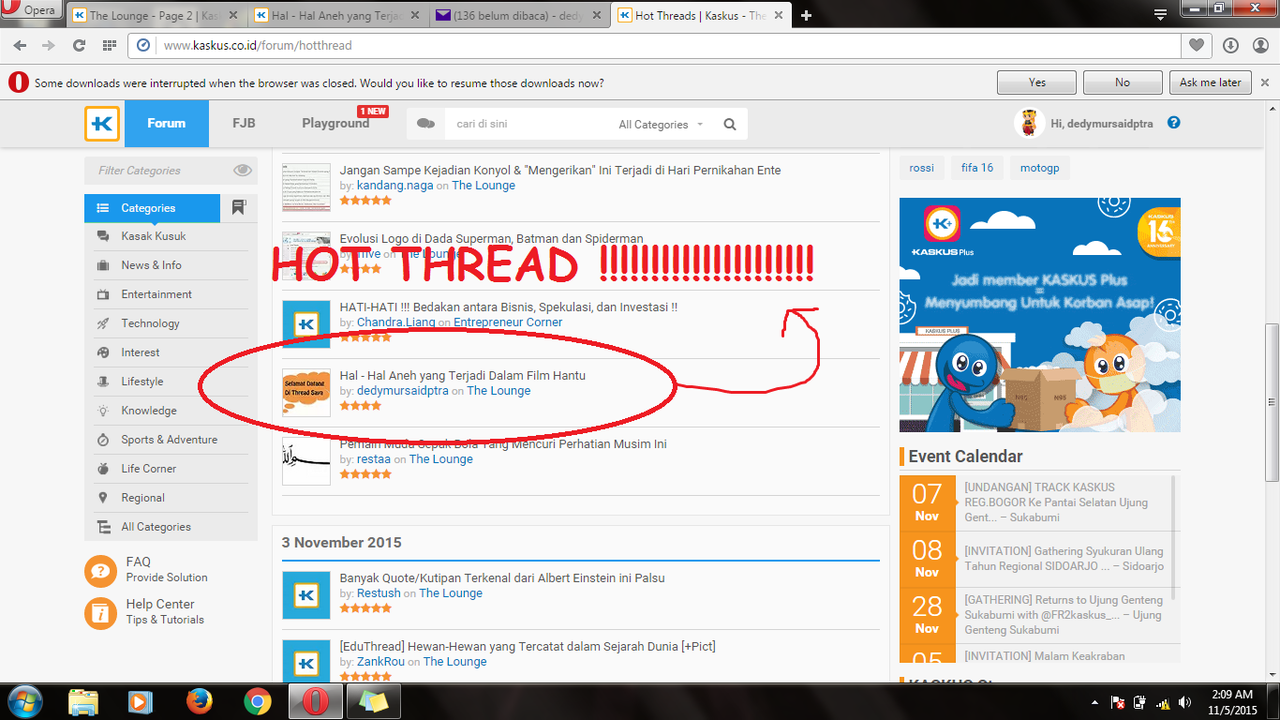Viewport: 1280px width, 720px height.
Task: Open the Playground navigation tab
Action: pos(336,123)
